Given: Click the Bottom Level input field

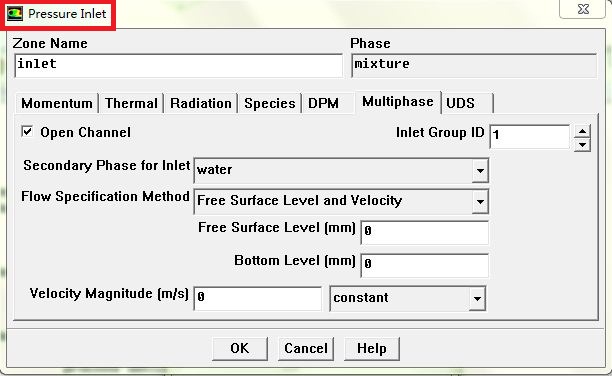Looking at the screenshot, I should click(x=425, y=265).
